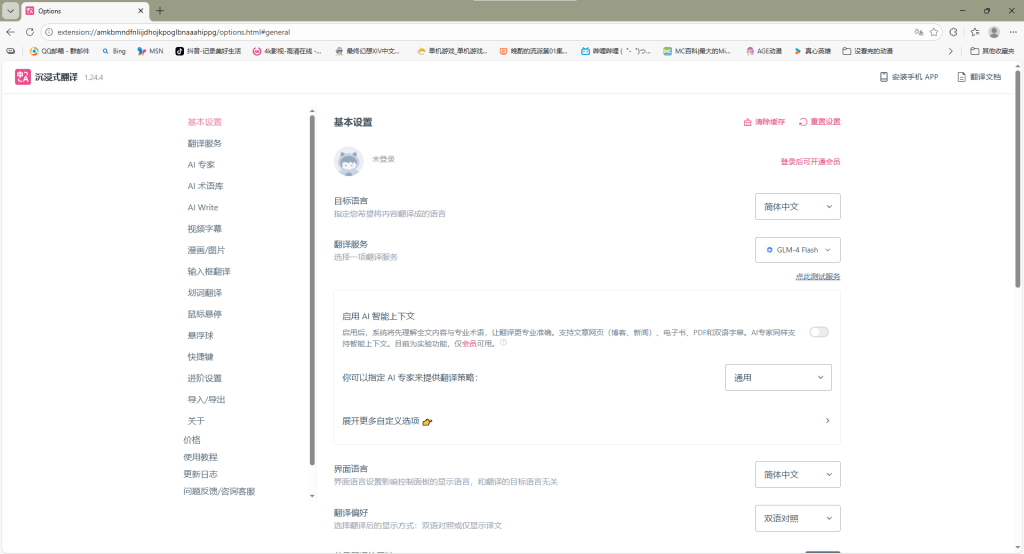Screen dimensions: 1024x554
Task: Open AGE动漫 bookmark
Action: tap(764, 51)
